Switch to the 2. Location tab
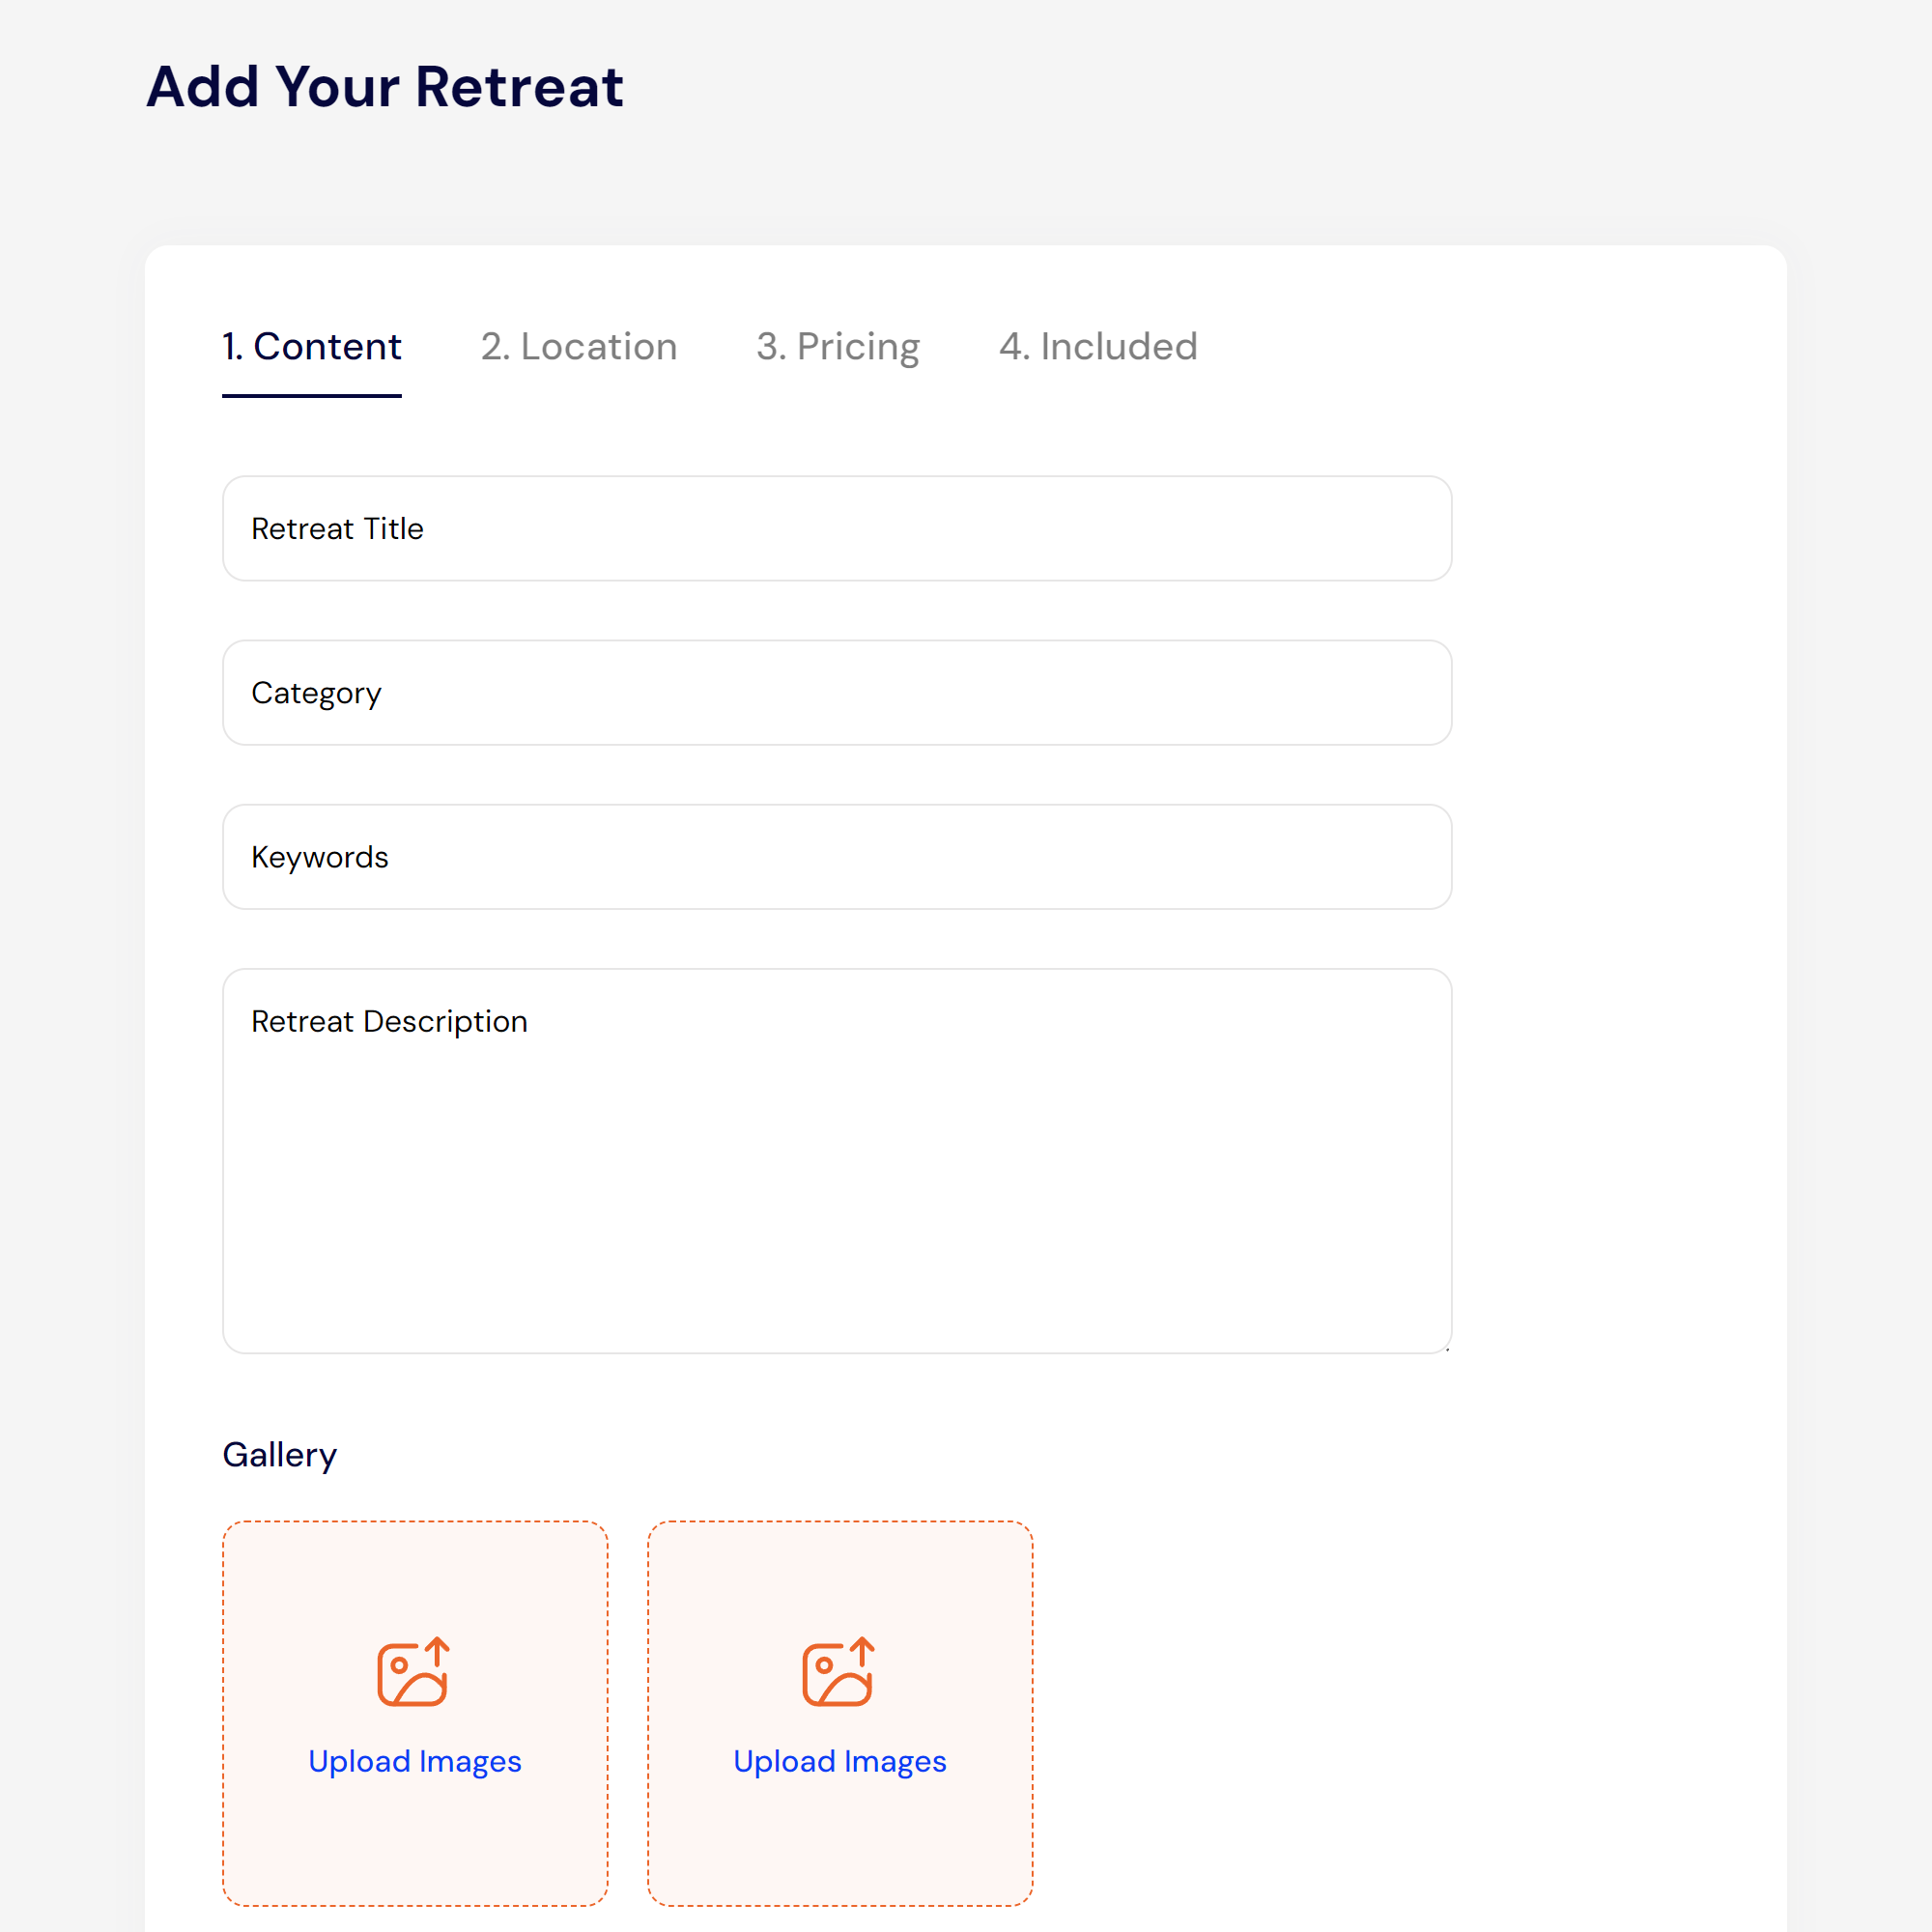Image resolution: width=1932 pixels, height=1932 pixels. (579, 347)
